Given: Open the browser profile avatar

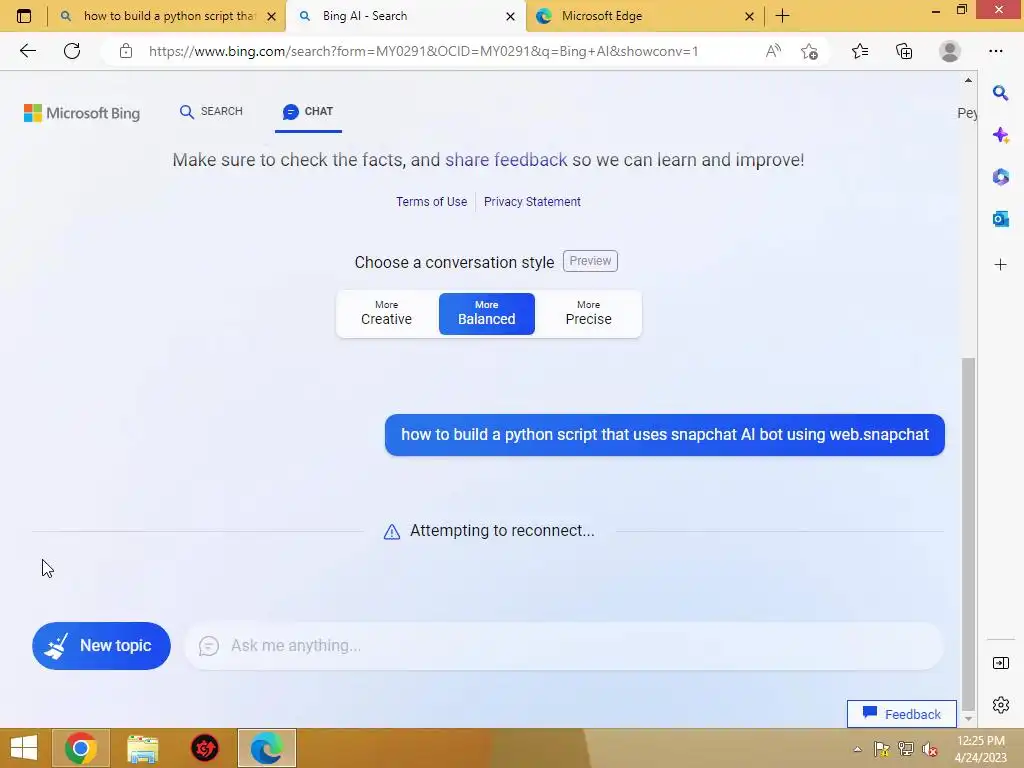Looking at the screenshot, I should (950, 51).
